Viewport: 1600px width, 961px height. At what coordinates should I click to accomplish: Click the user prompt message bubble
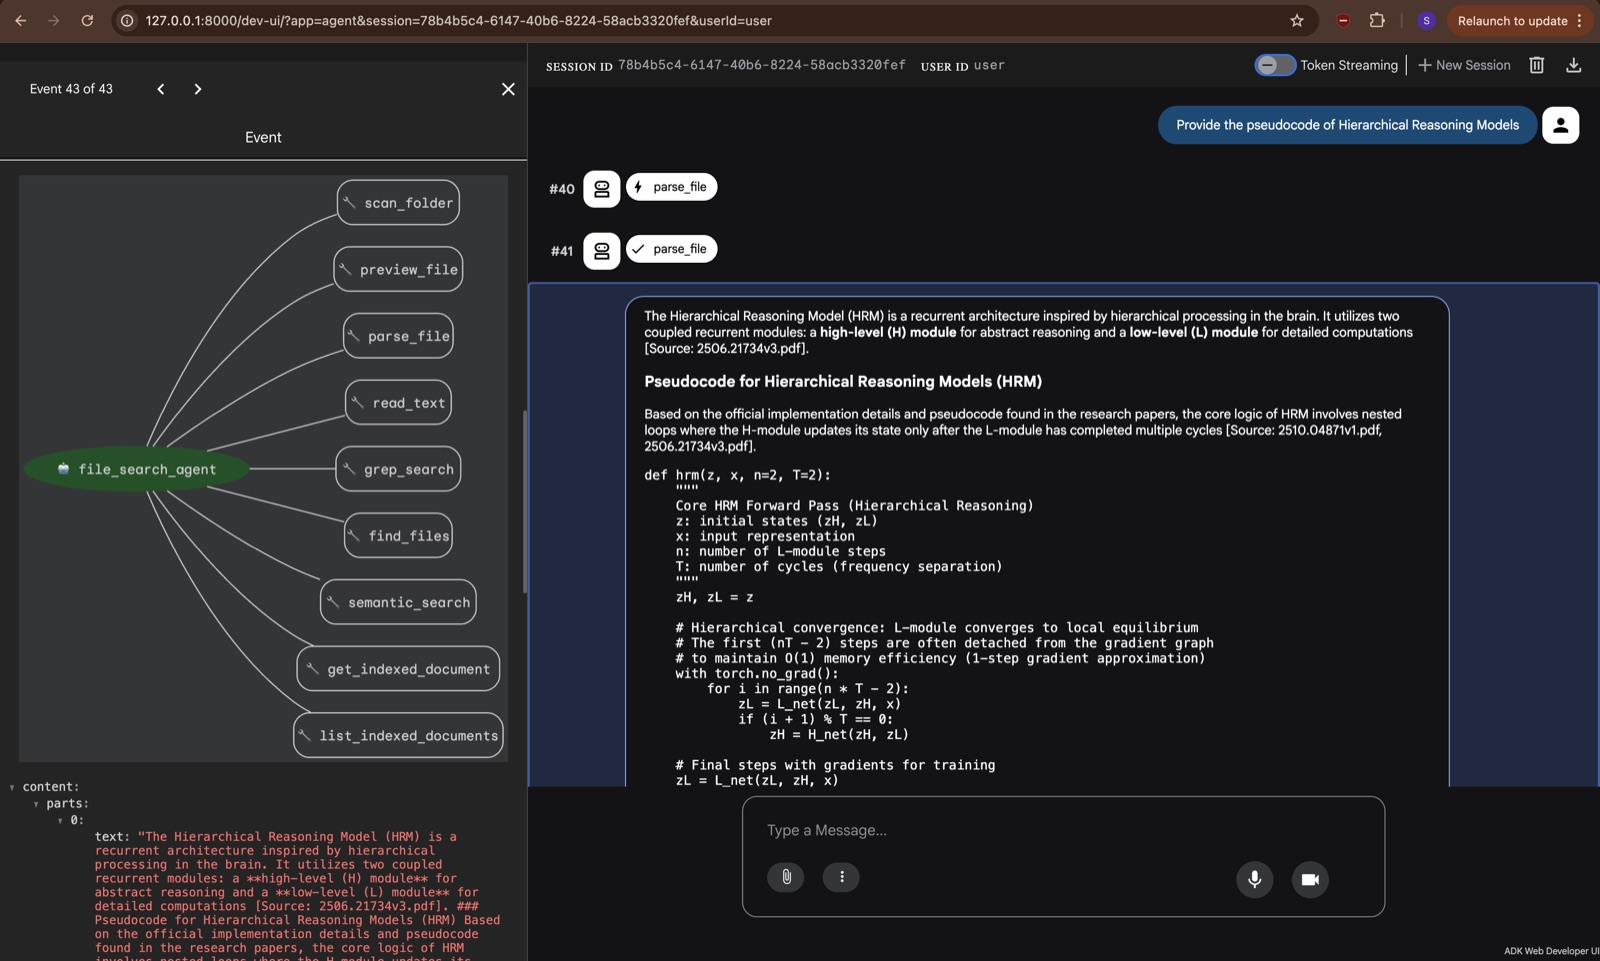[1347, 125]
